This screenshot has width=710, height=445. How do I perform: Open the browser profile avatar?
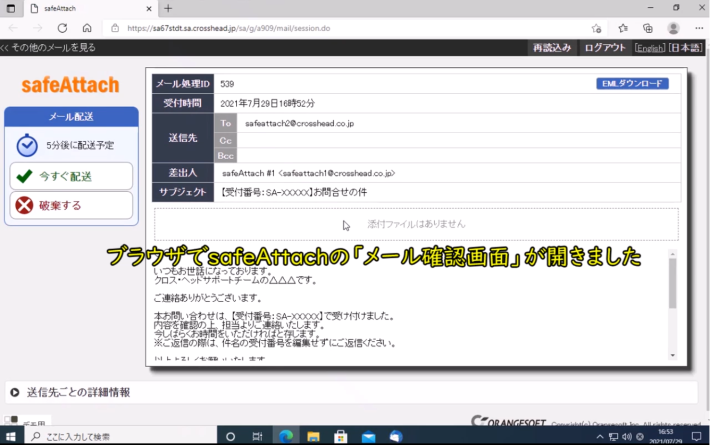(x=673, y=28)
